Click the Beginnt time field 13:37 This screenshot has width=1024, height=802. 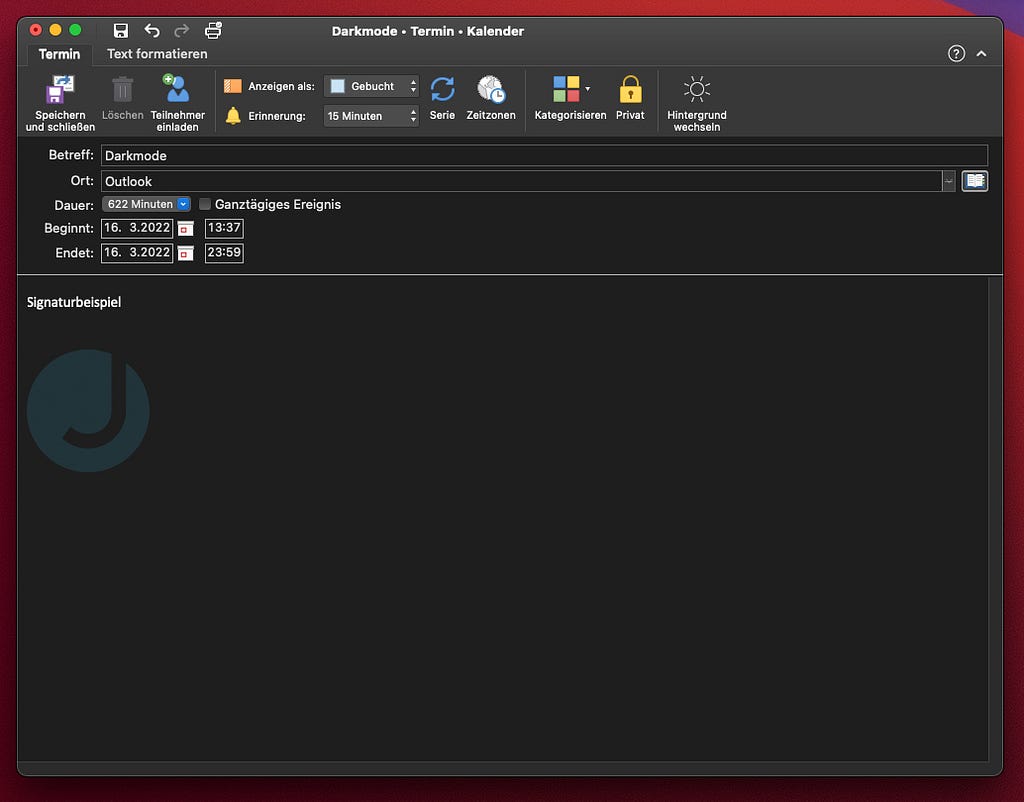[x=224, y=228]
